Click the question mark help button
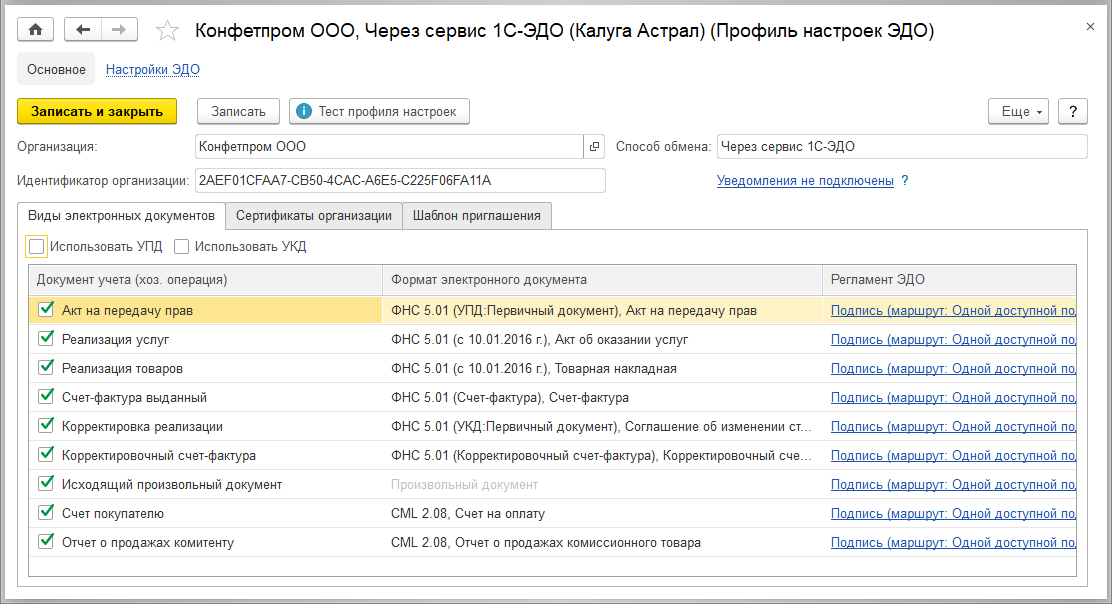Screen dimensions: 1112x604 1072,111
